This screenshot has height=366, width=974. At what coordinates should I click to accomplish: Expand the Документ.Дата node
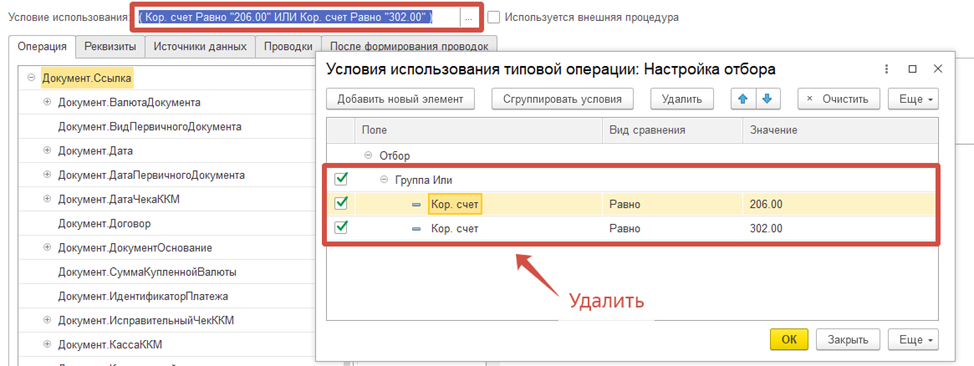[x=47, y=150]
